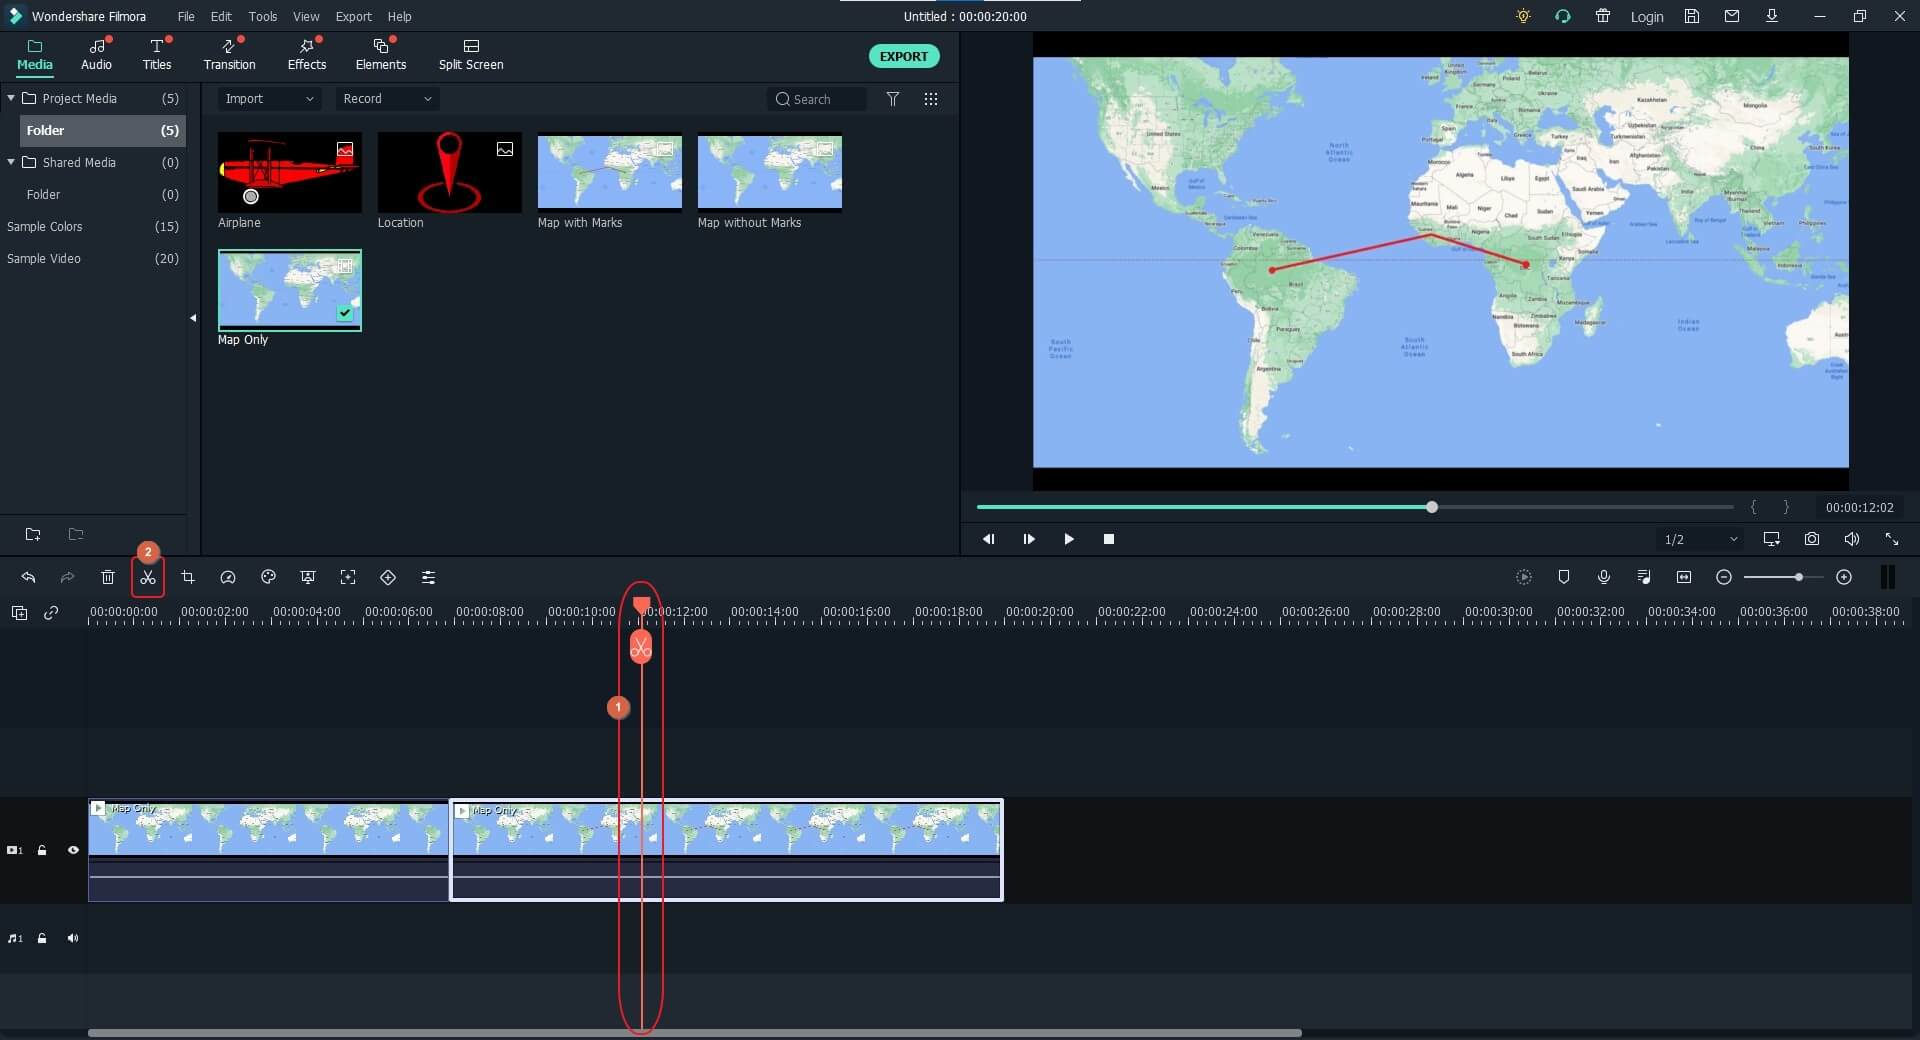Collapse the Project Media tree
Viewport: 1920px width, 1040px height.
pos(11,98)
